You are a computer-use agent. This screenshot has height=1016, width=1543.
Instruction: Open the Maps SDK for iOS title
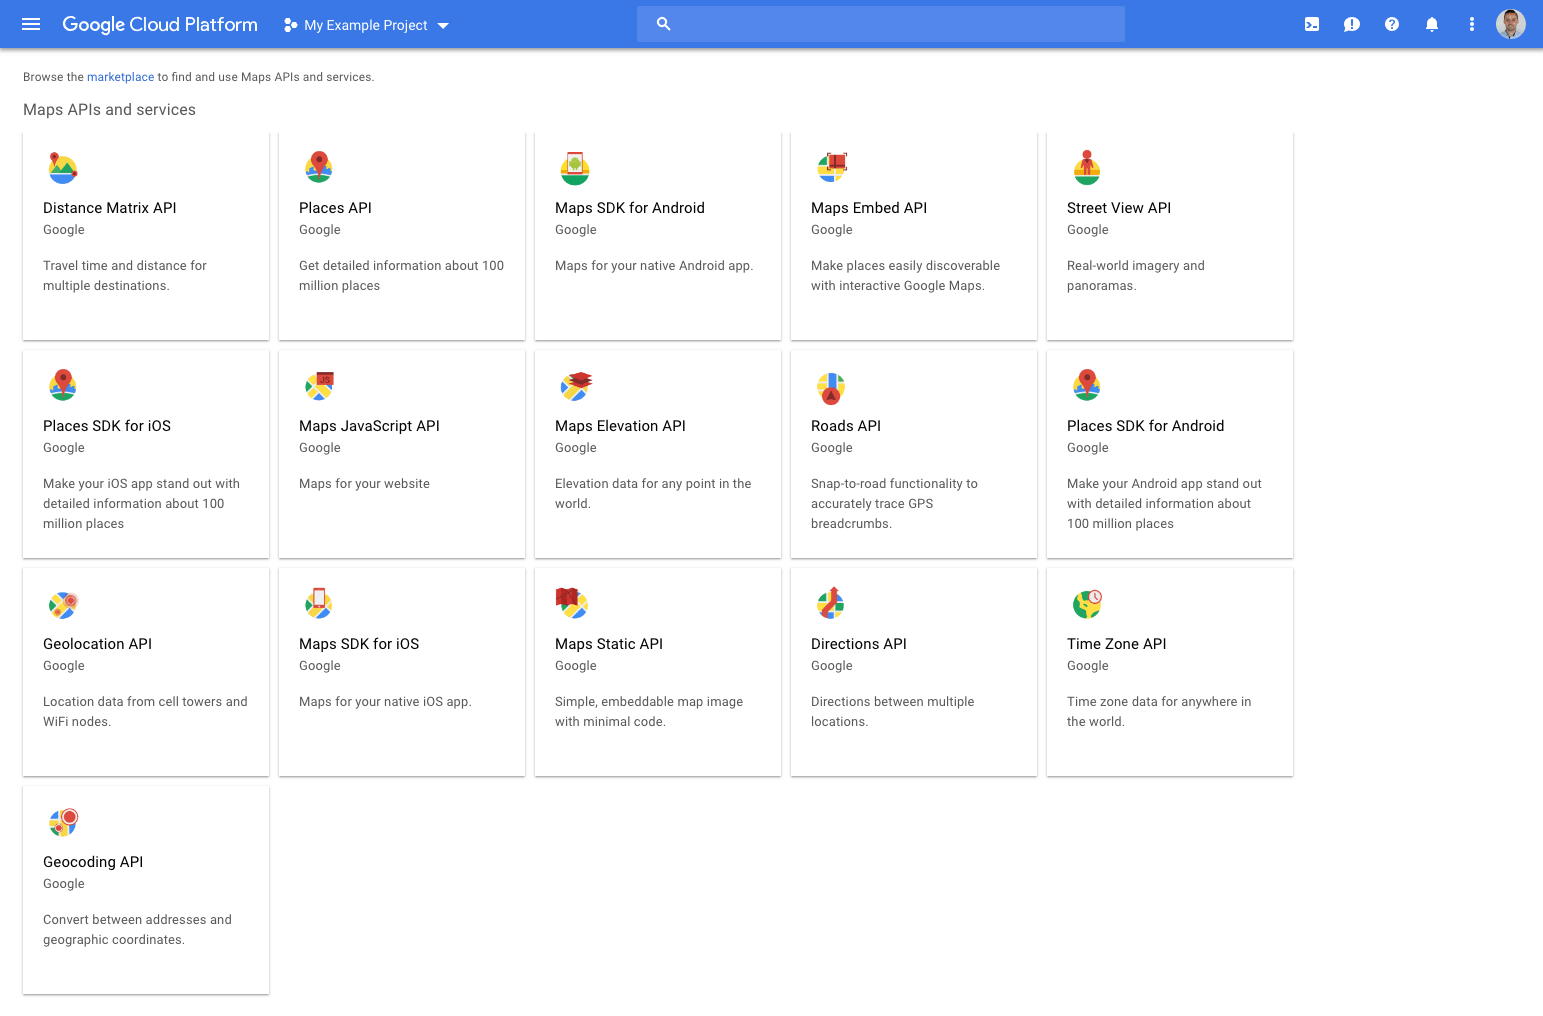click(x=359, y=644)
